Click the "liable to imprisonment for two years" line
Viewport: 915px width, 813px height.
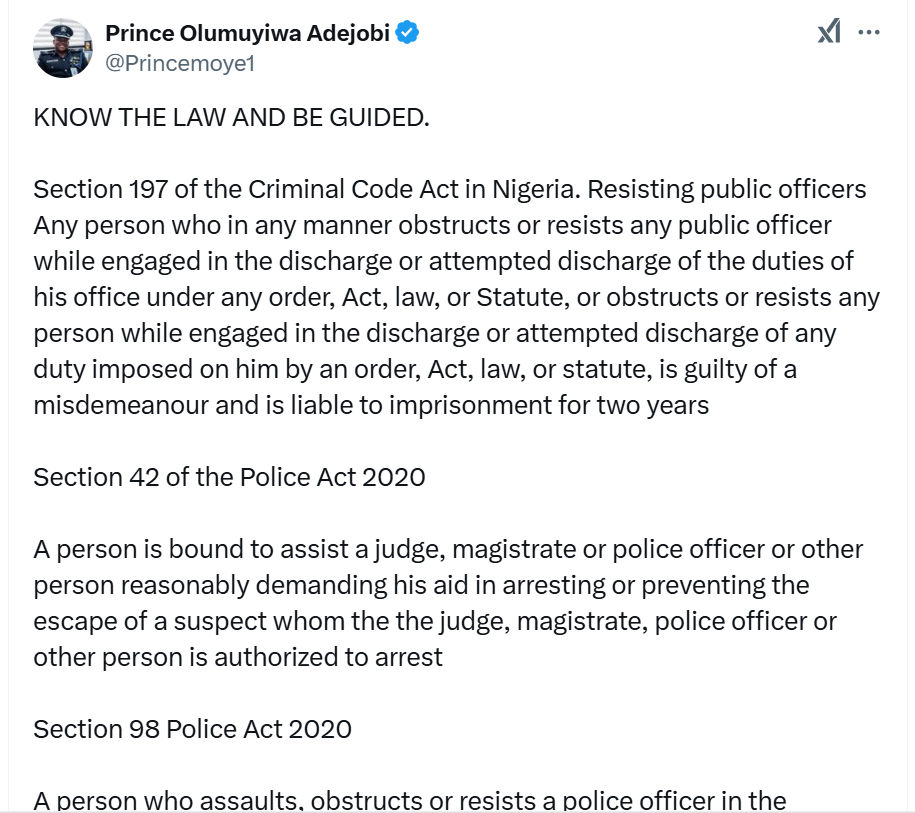371,405
